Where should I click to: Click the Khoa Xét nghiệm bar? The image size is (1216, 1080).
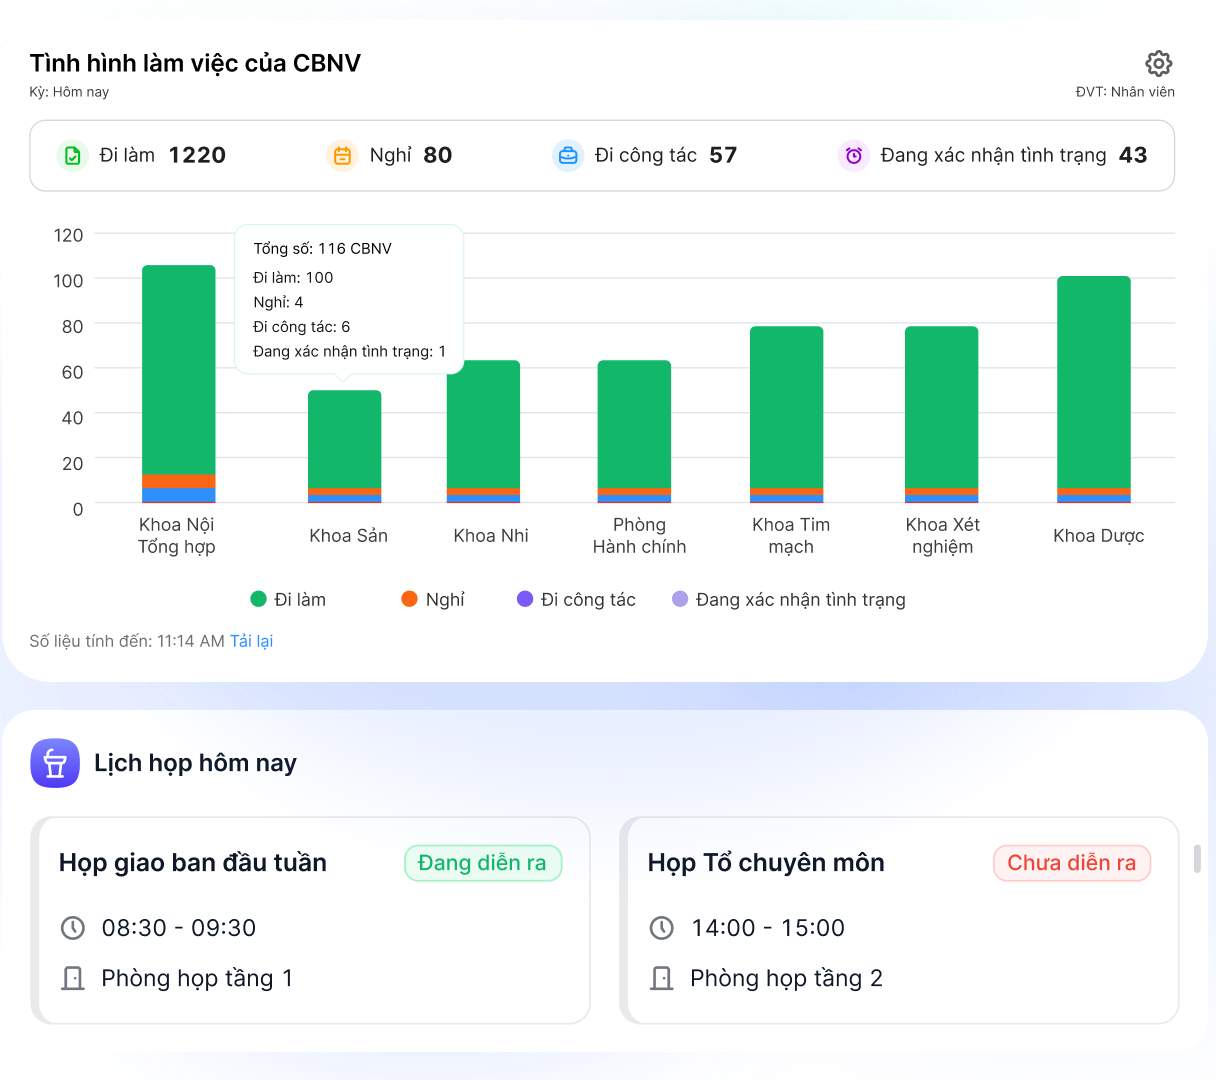942,414
